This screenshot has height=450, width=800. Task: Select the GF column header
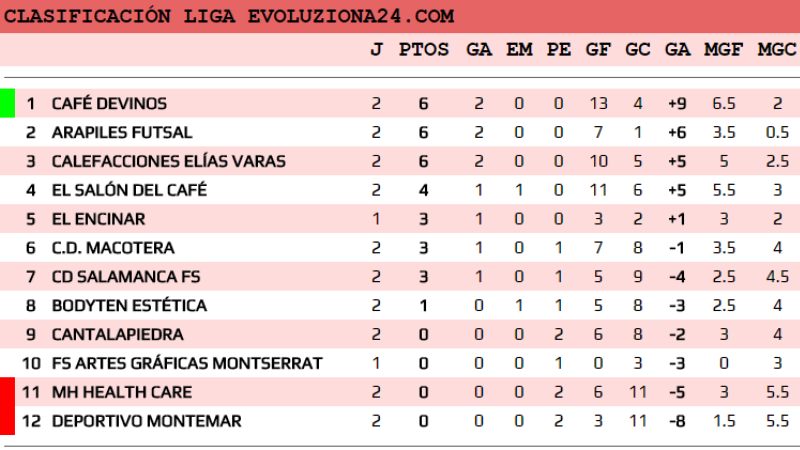click(x=599, y=49)
